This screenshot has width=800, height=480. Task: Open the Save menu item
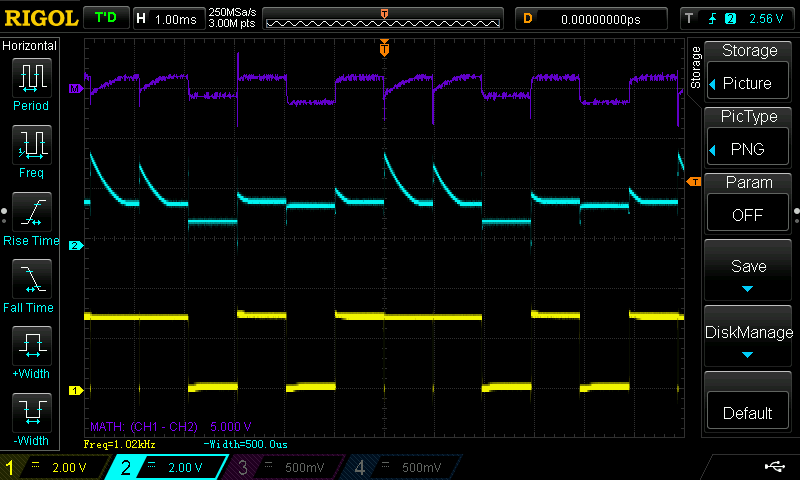point(749,273)
